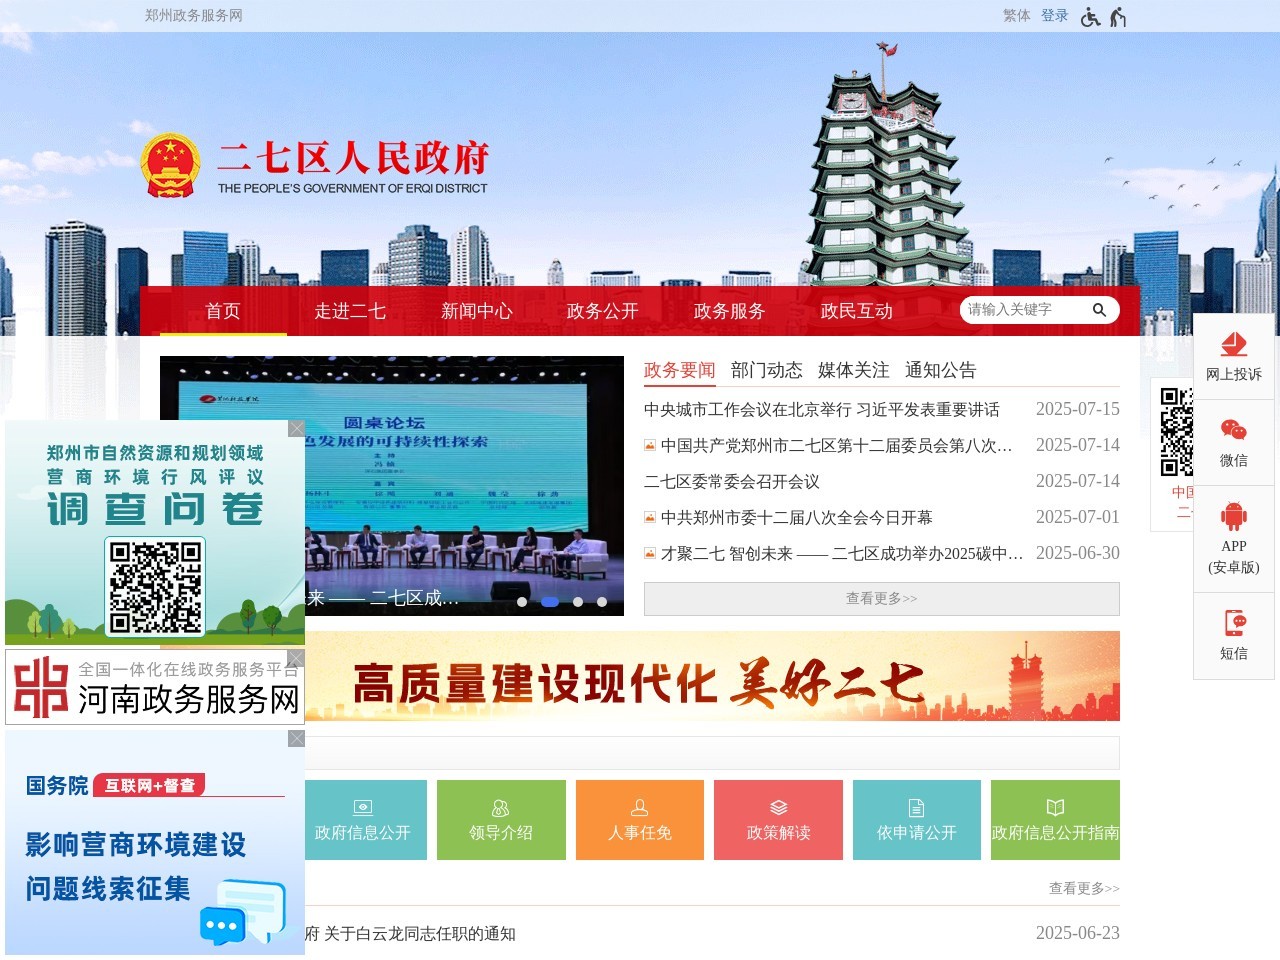The width and height of the screenshot is (1280, 960).
Task: Click the wheelchair accessibility icon in top bar
Action: click(1091, 15)
